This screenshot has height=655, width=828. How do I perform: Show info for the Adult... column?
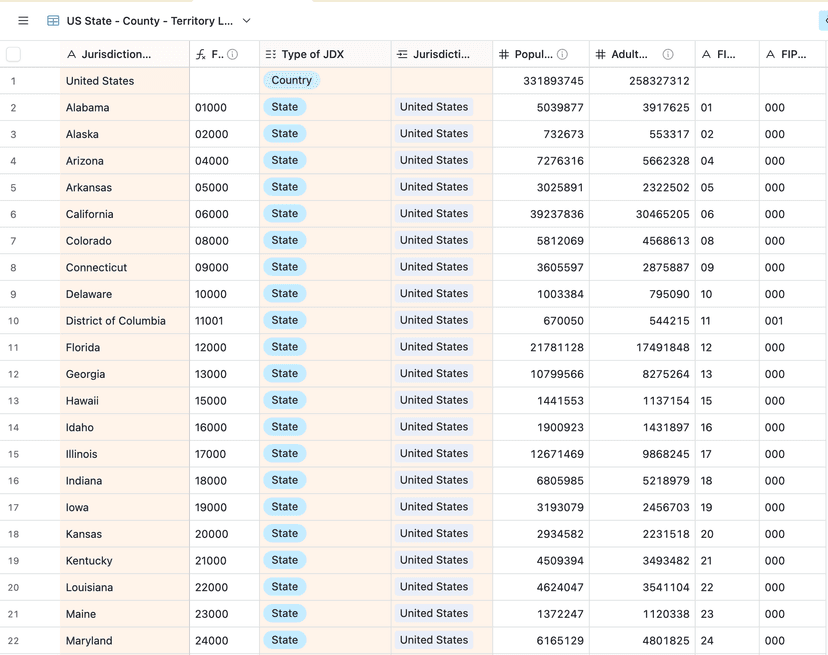pos(668,54)
